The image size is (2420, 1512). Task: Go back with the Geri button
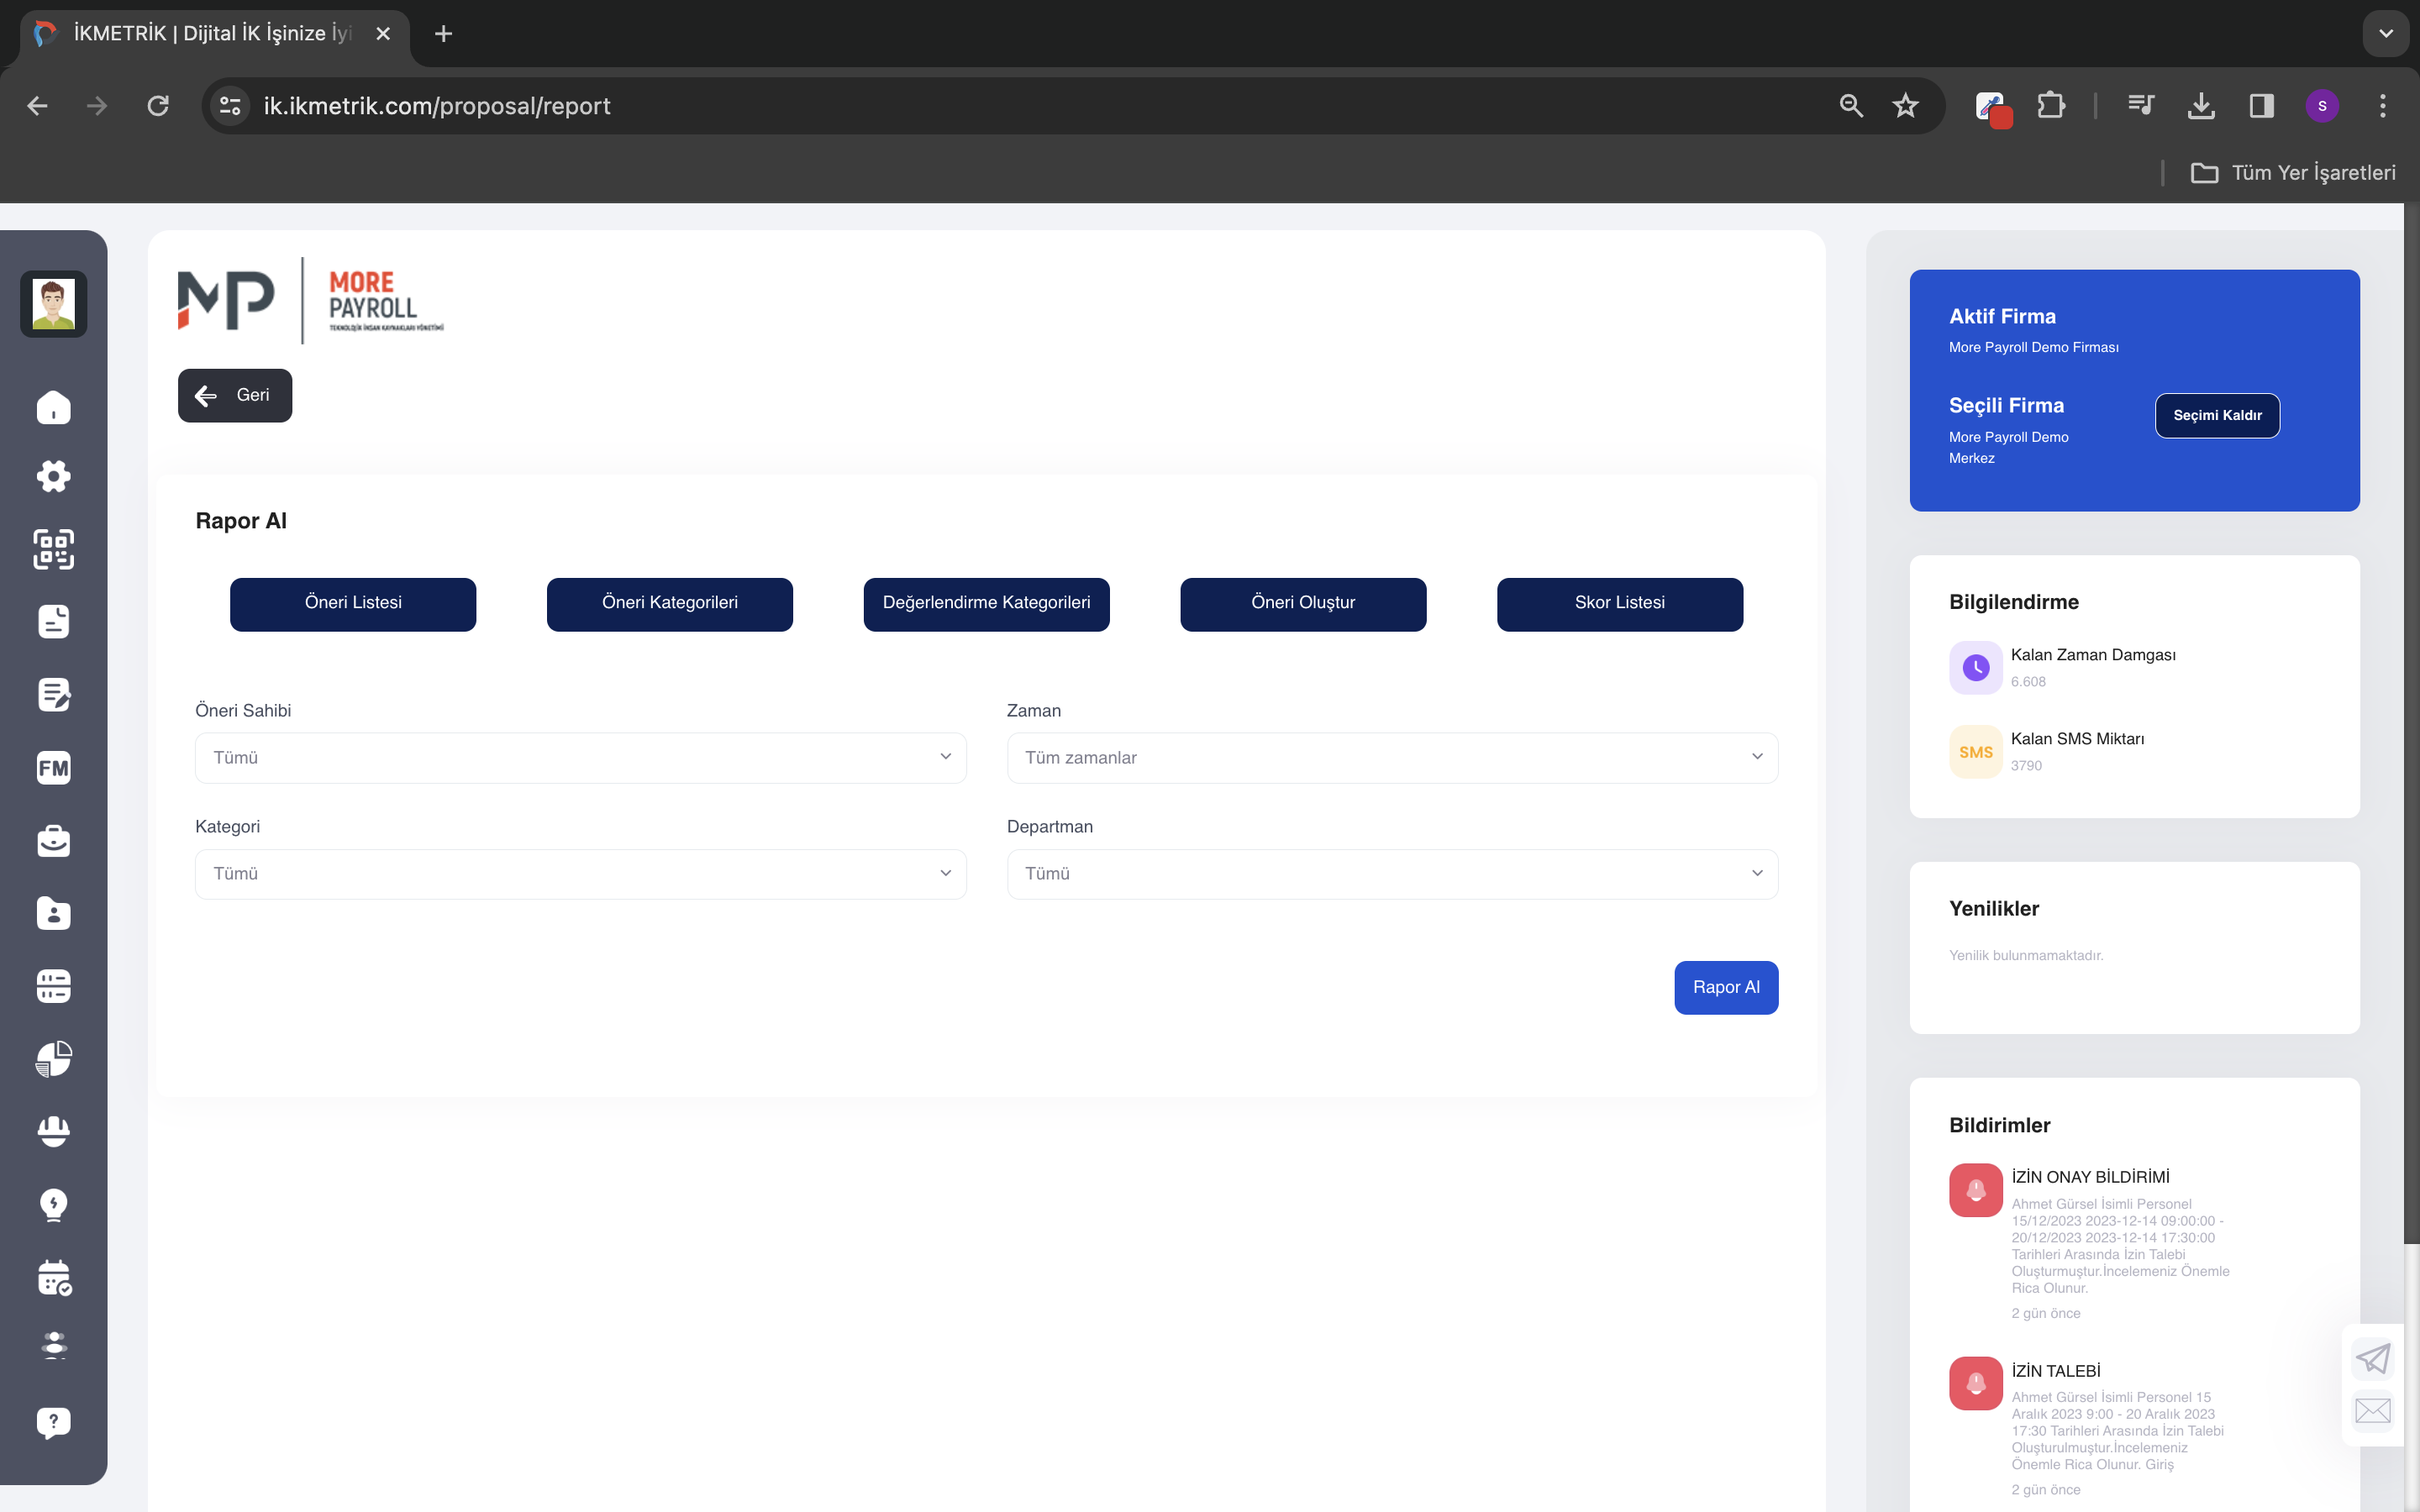click(x=235, y=396)
